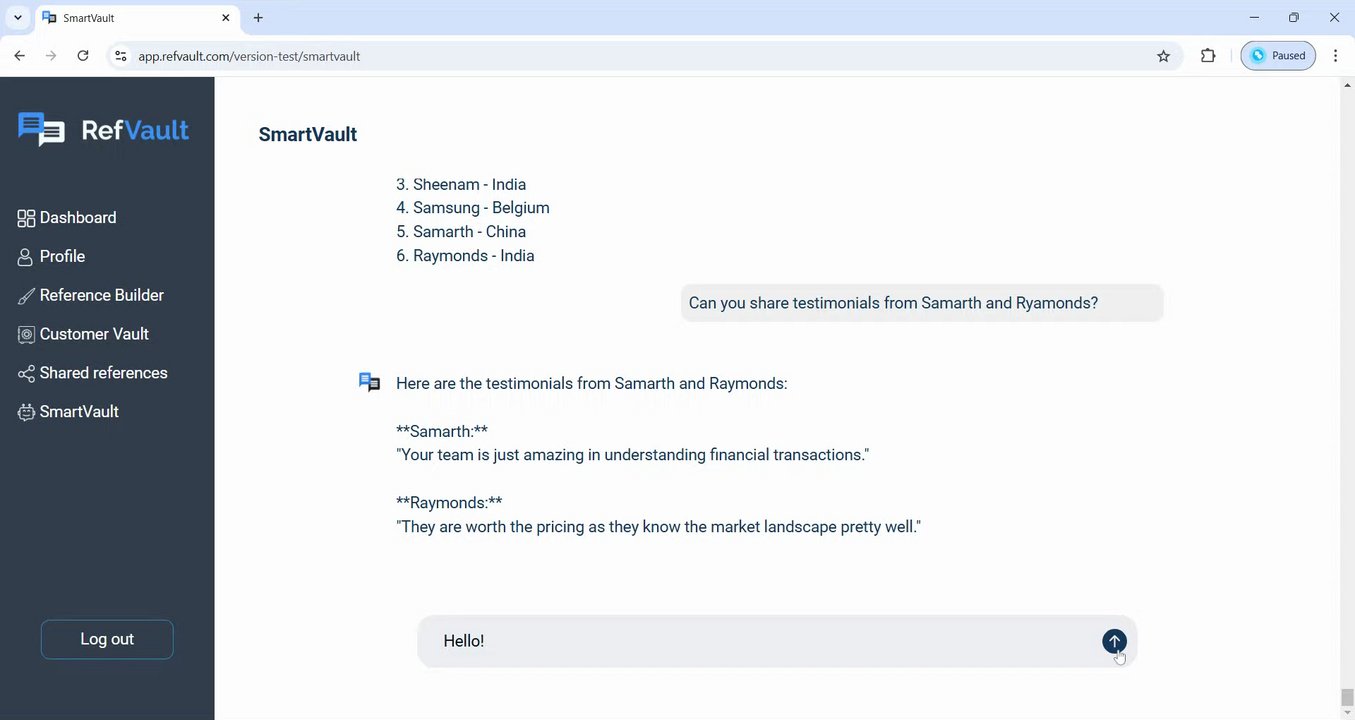Click "5. Samarth - China" list entry
This screenshot has height=720, width=1355.
(x=461, y=232)
